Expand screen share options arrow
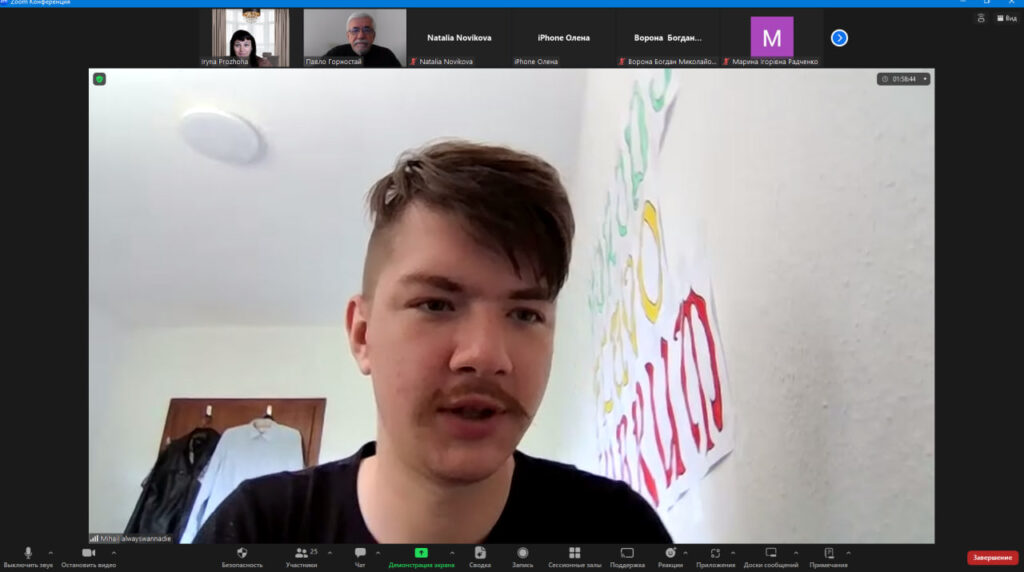Image resolution: width=1024 pixels, height=572 pixels. 451,552
